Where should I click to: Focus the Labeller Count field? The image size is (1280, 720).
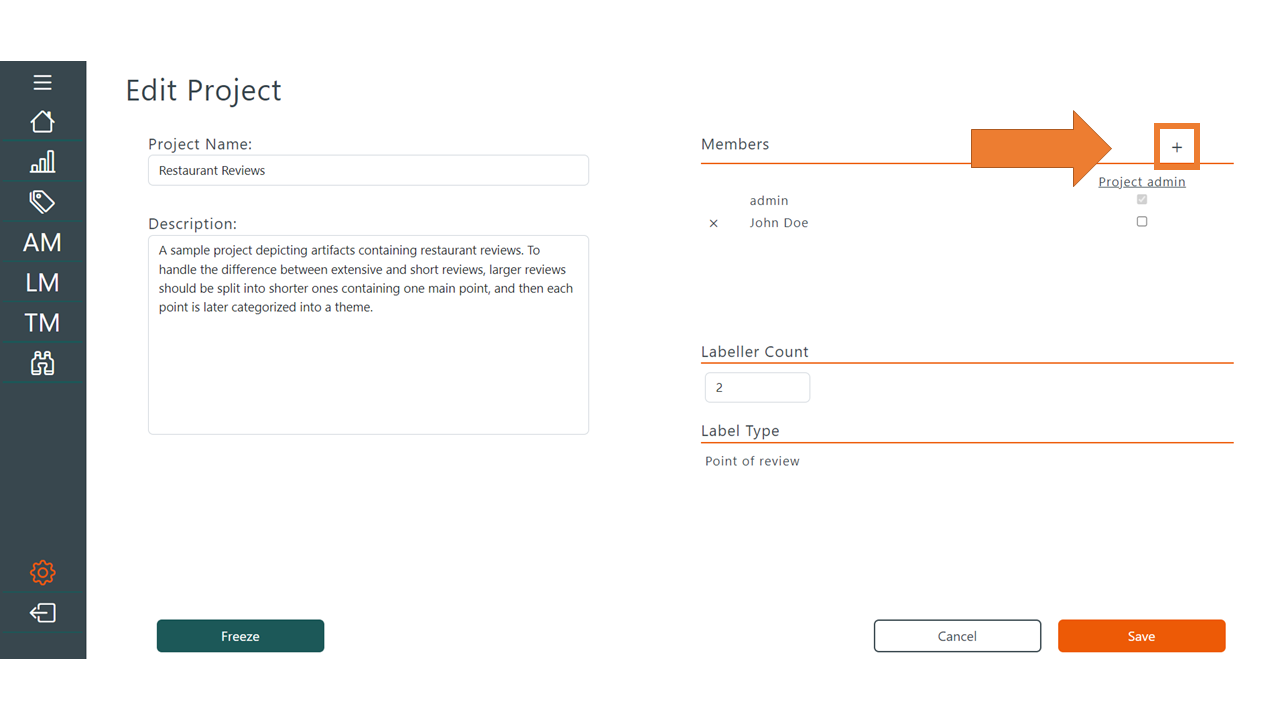point(757,387)
